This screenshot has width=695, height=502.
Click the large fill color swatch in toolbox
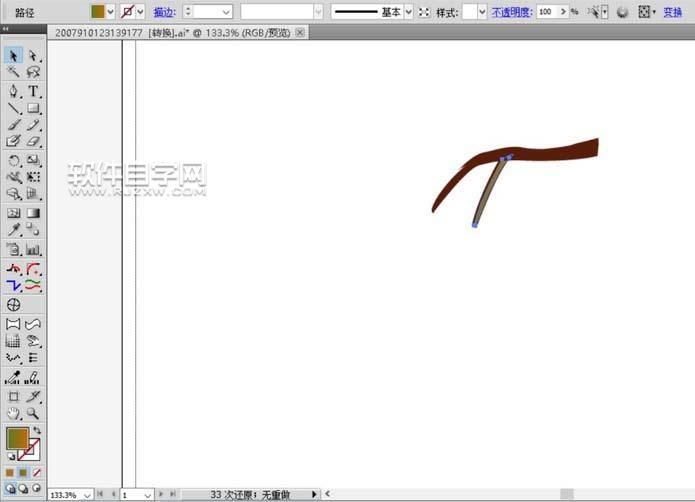pos(17,438)
